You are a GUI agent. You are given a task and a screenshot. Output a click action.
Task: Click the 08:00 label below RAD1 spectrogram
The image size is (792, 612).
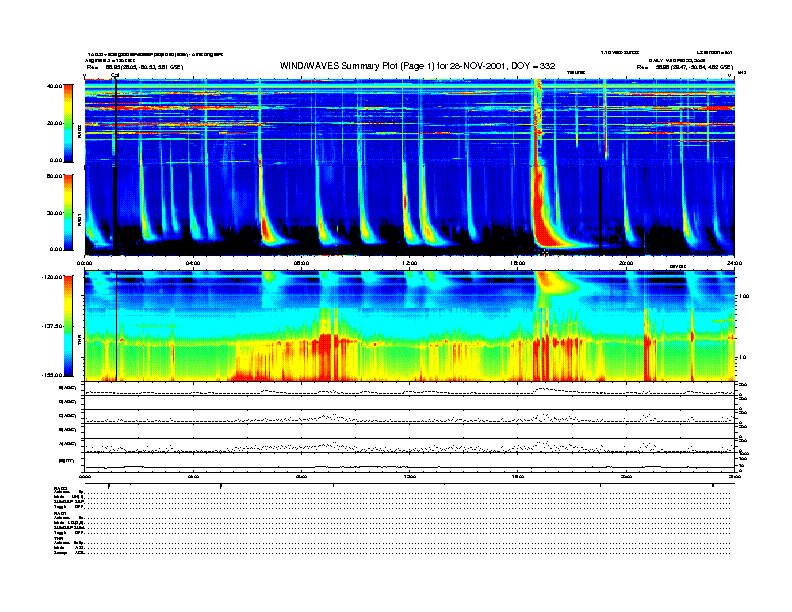(301, 263)
